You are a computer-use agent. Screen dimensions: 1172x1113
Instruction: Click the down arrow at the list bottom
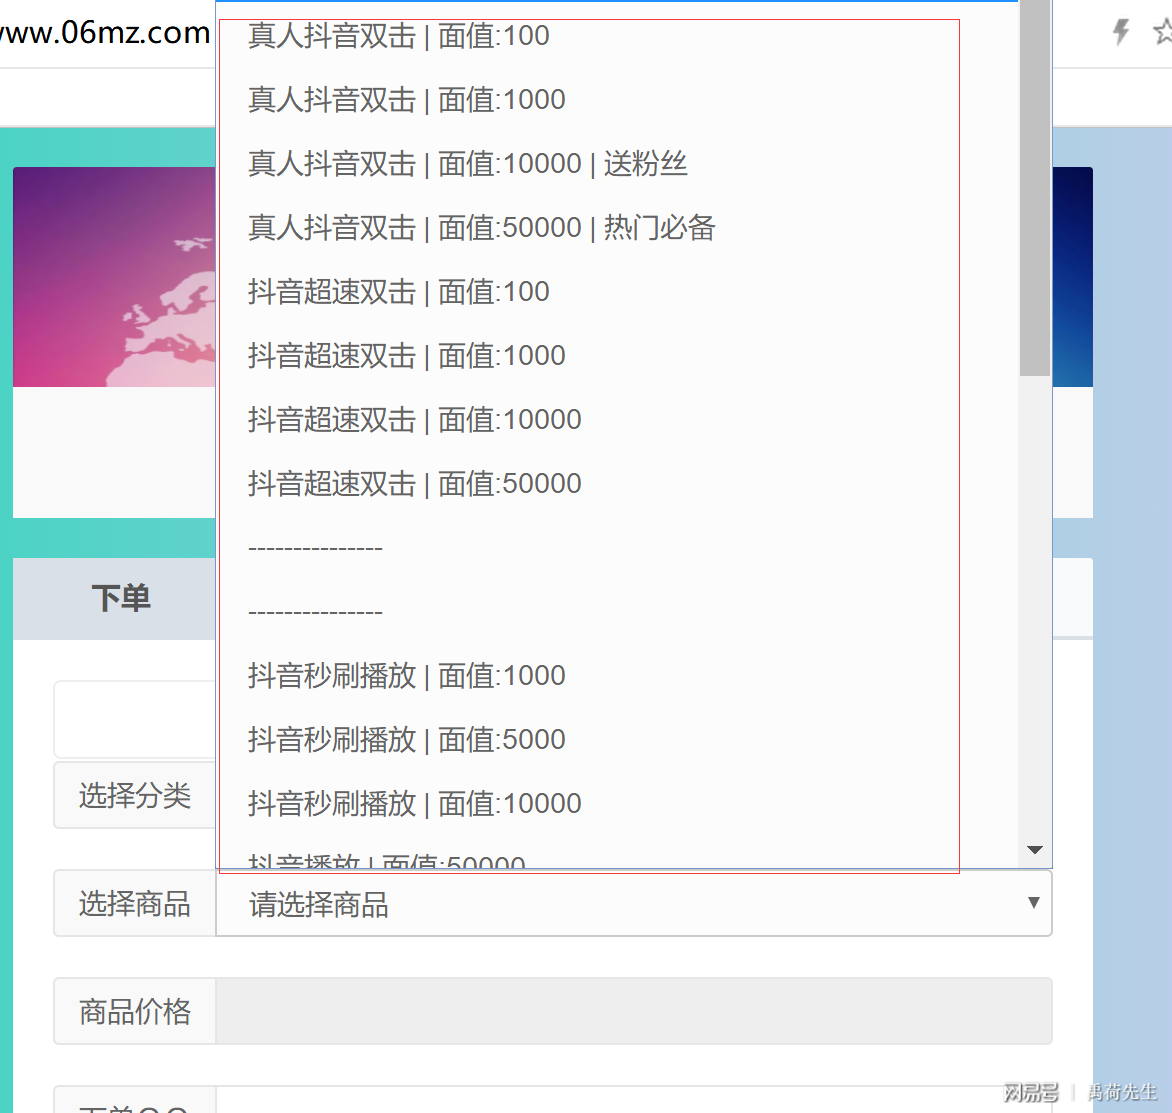pos(1036,850)
